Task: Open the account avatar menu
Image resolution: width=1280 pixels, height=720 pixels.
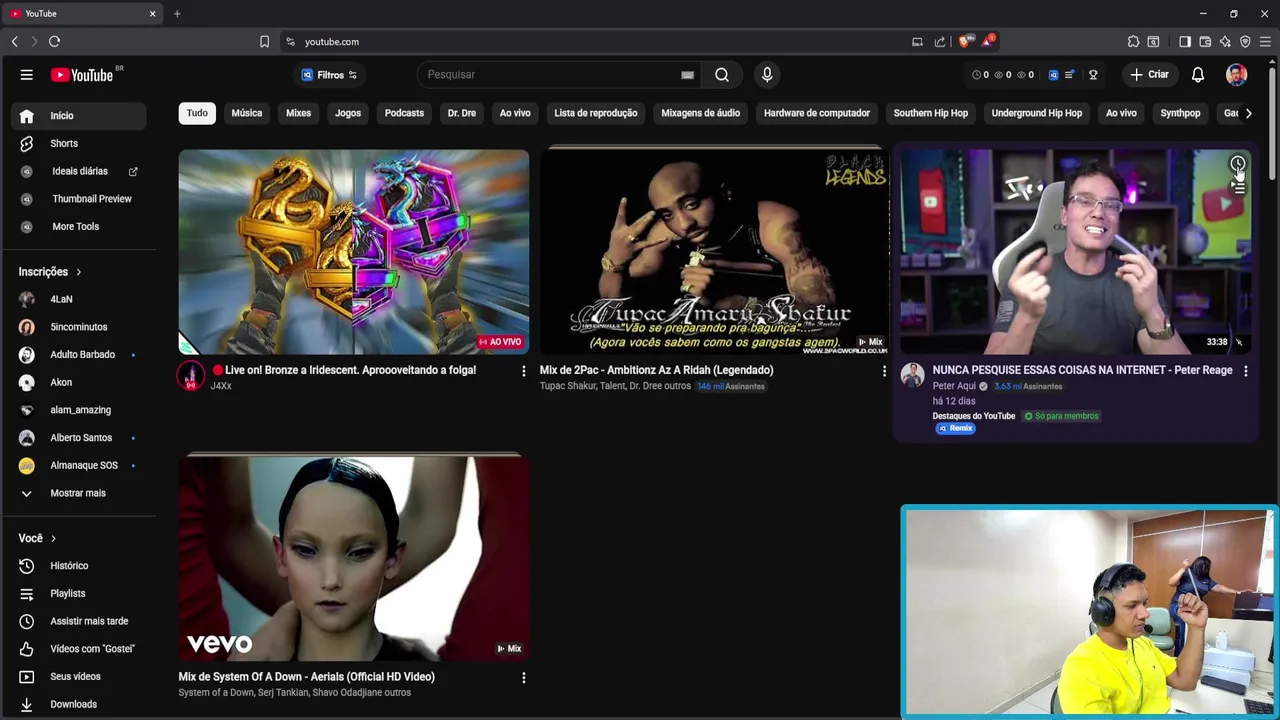Action: click(x=1237, y=75)
